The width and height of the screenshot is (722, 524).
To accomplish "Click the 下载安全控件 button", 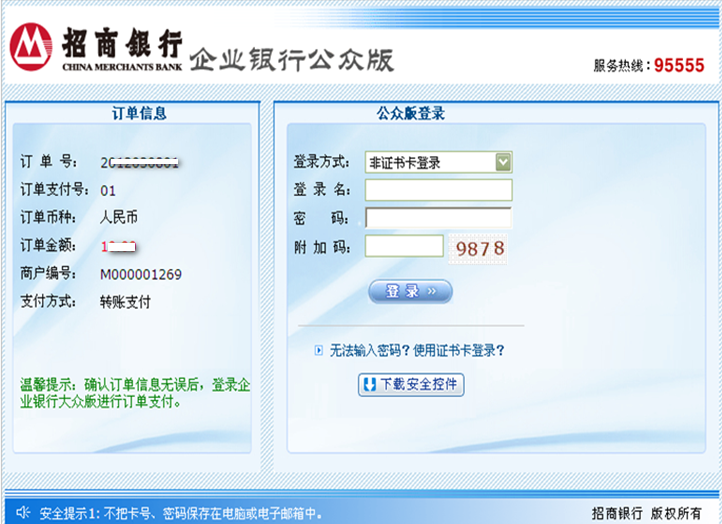I will point(411,385).
